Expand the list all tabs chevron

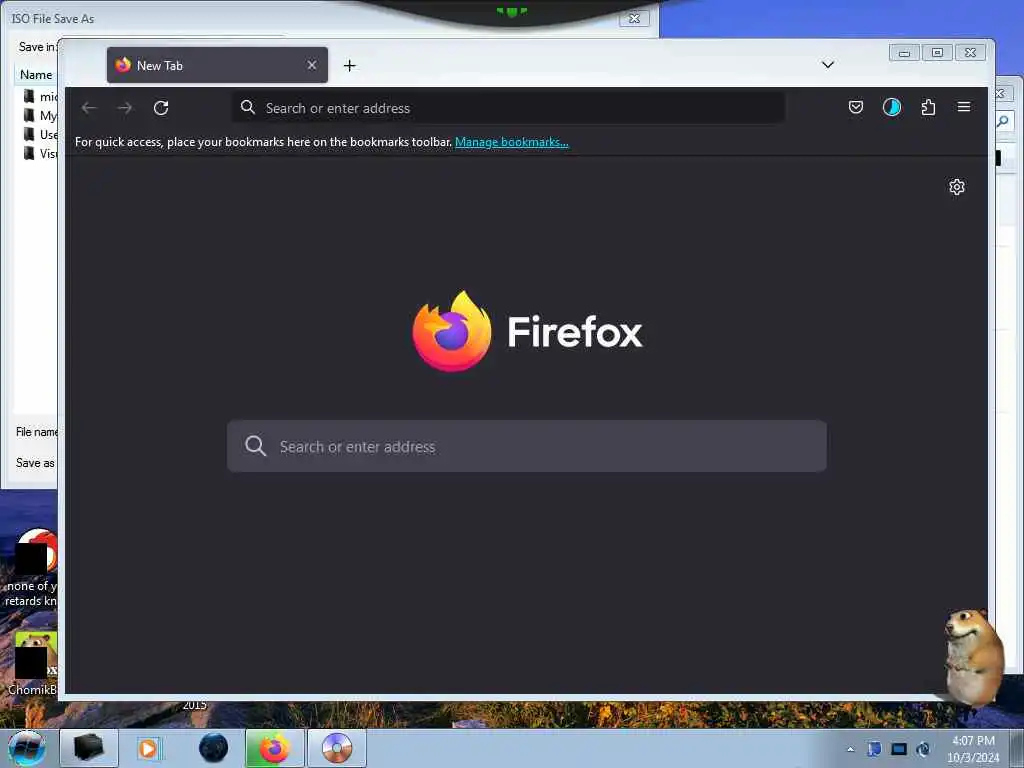827,65
